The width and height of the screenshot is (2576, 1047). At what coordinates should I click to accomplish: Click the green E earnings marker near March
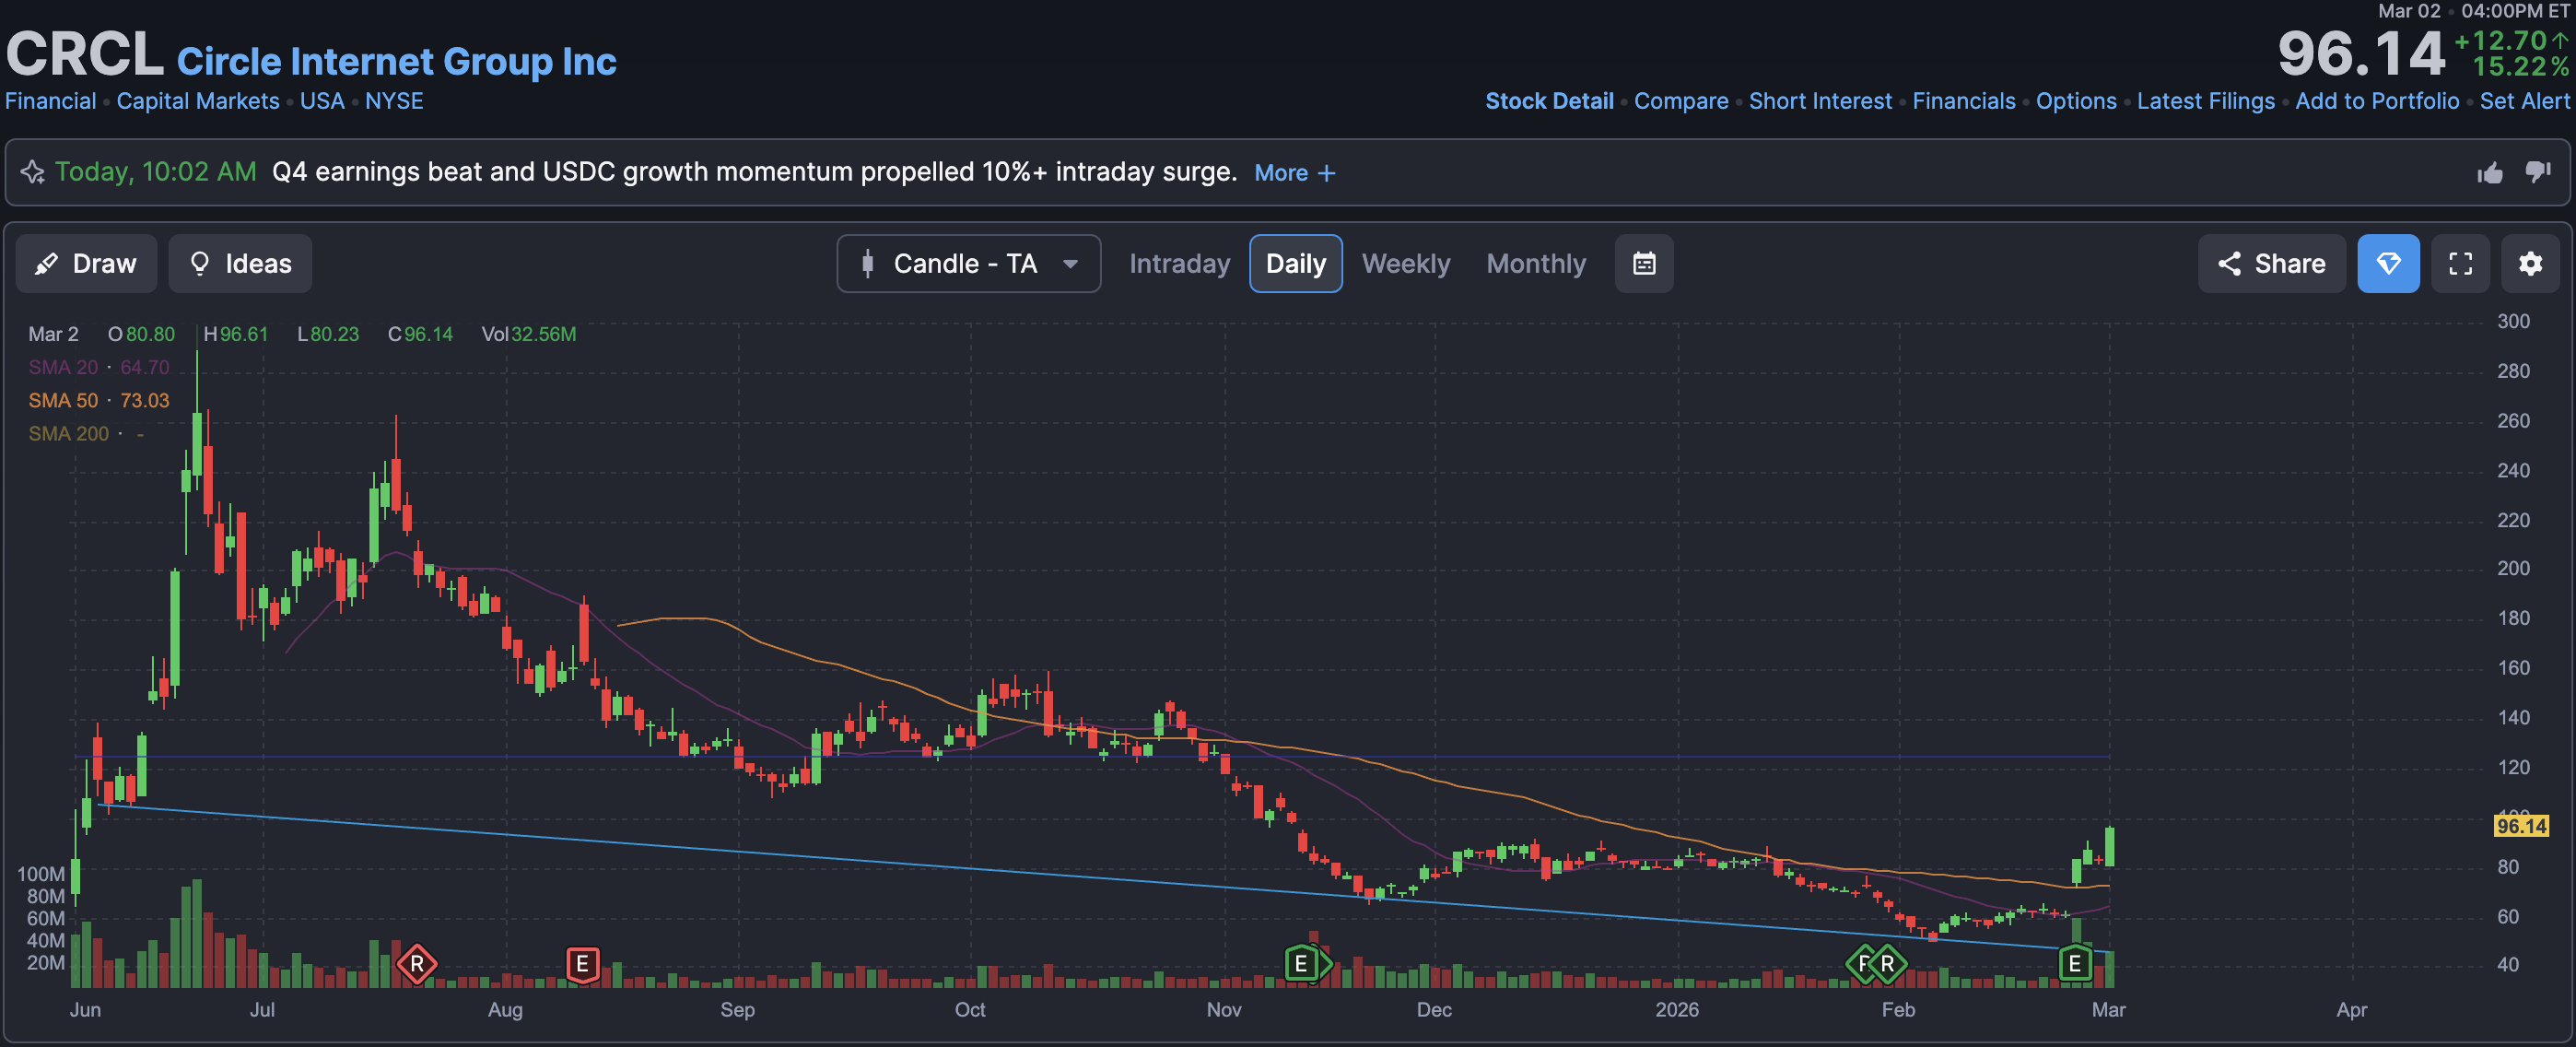click(2074, 964)
